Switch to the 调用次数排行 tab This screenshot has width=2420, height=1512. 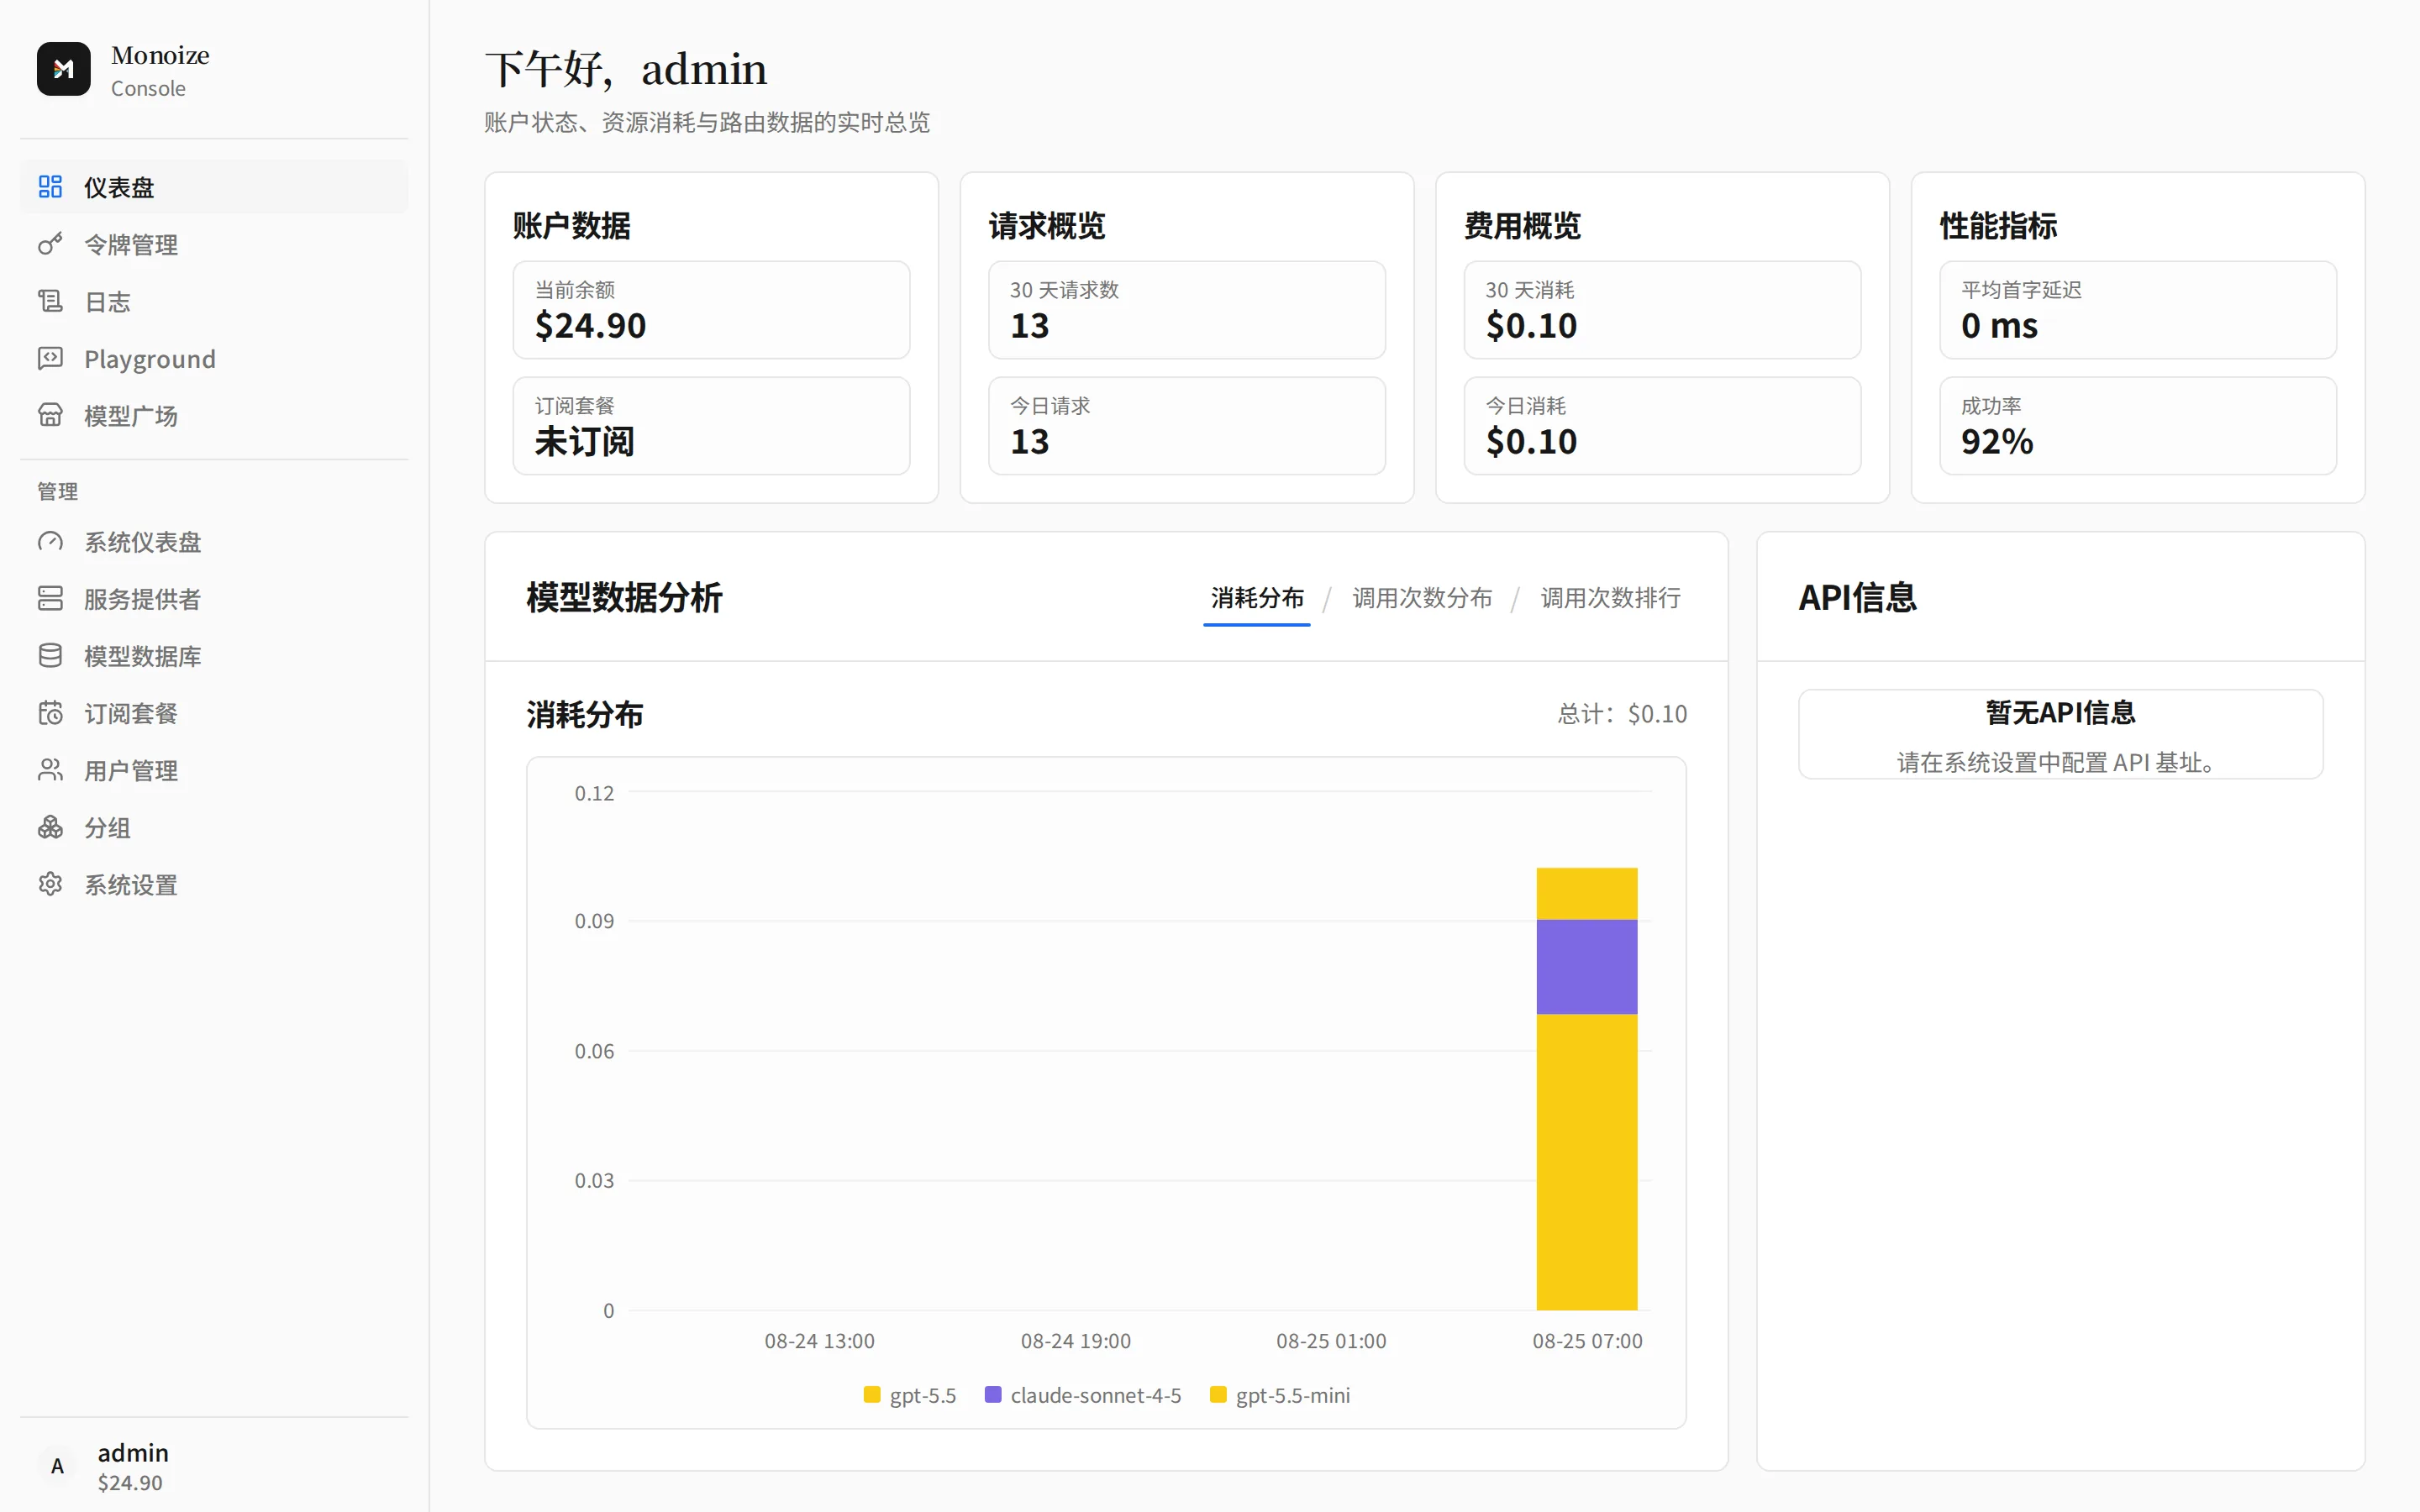[1610, 598]
